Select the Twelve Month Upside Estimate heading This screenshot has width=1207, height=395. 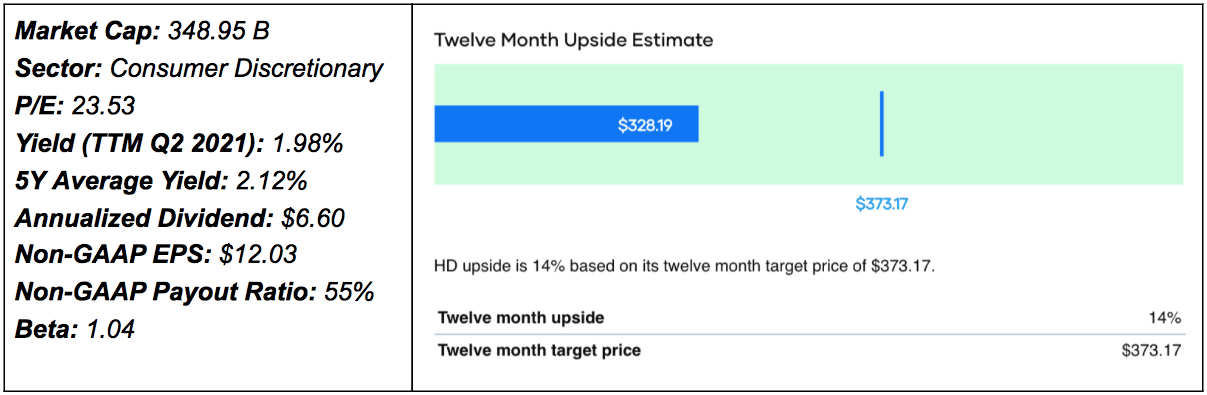574,40
